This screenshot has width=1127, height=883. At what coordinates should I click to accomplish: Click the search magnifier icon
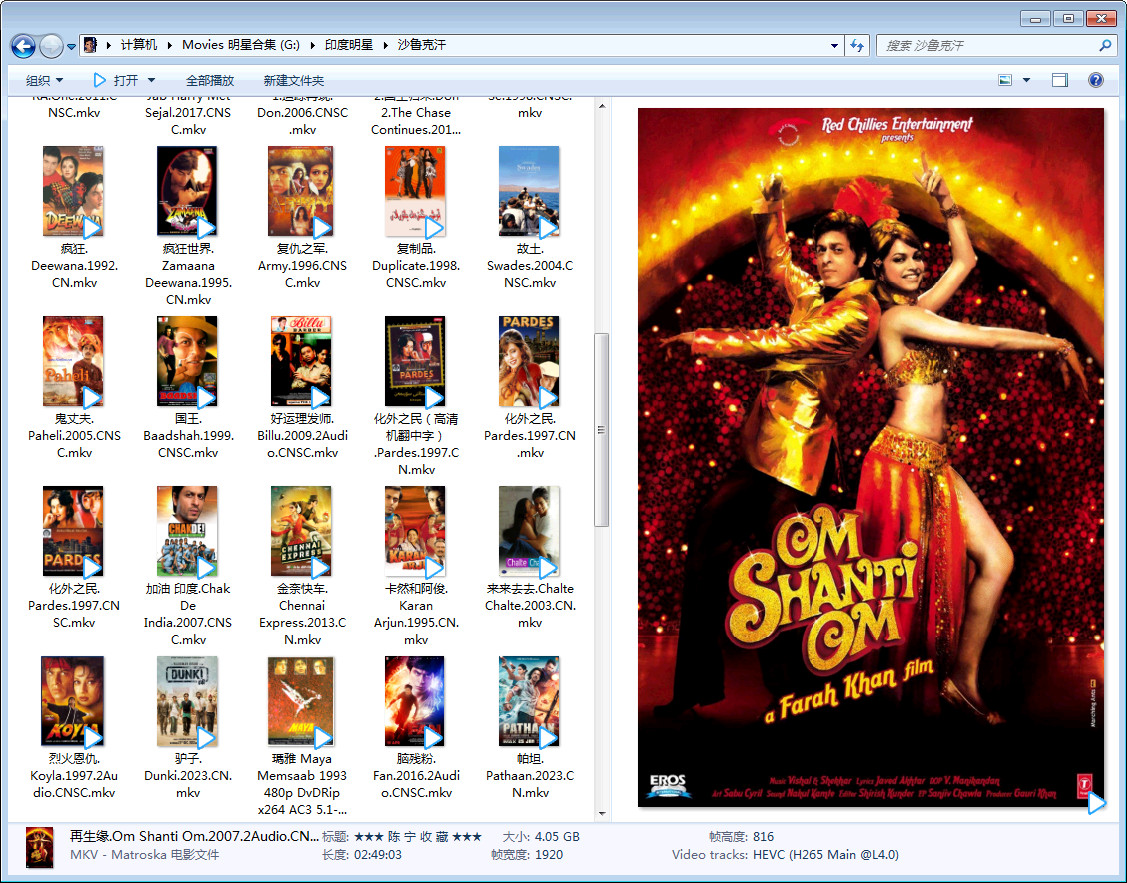1105,45
